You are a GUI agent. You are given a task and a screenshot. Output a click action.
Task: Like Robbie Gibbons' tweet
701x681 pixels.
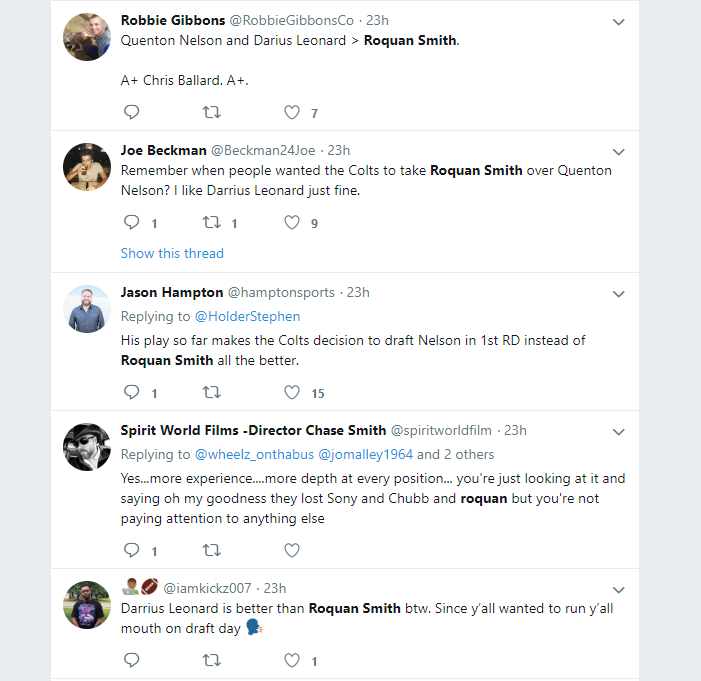[292, 112]
